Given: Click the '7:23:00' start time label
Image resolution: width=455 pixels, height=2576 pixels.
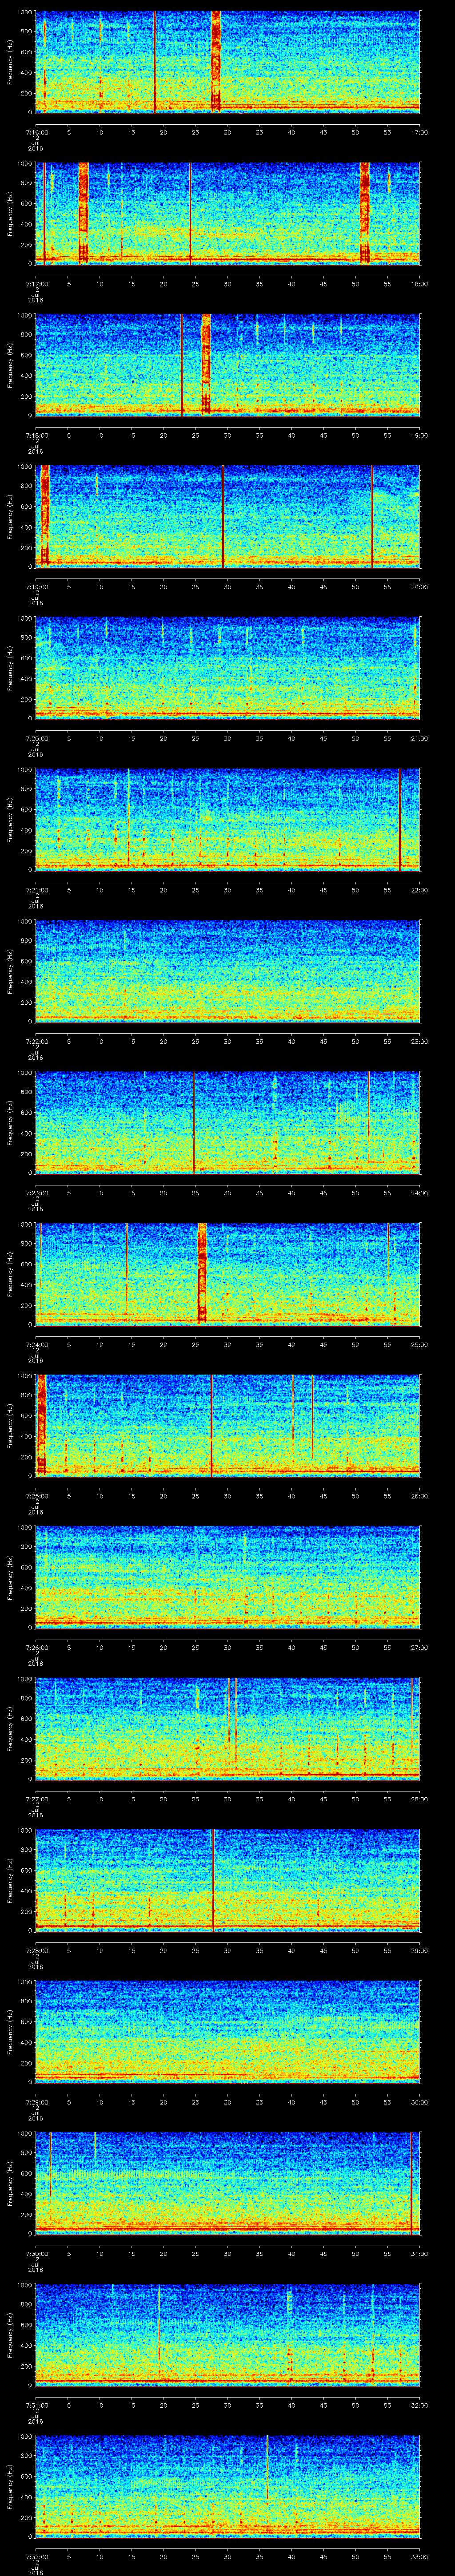Looking at the screenshot, I should 37,1193.
